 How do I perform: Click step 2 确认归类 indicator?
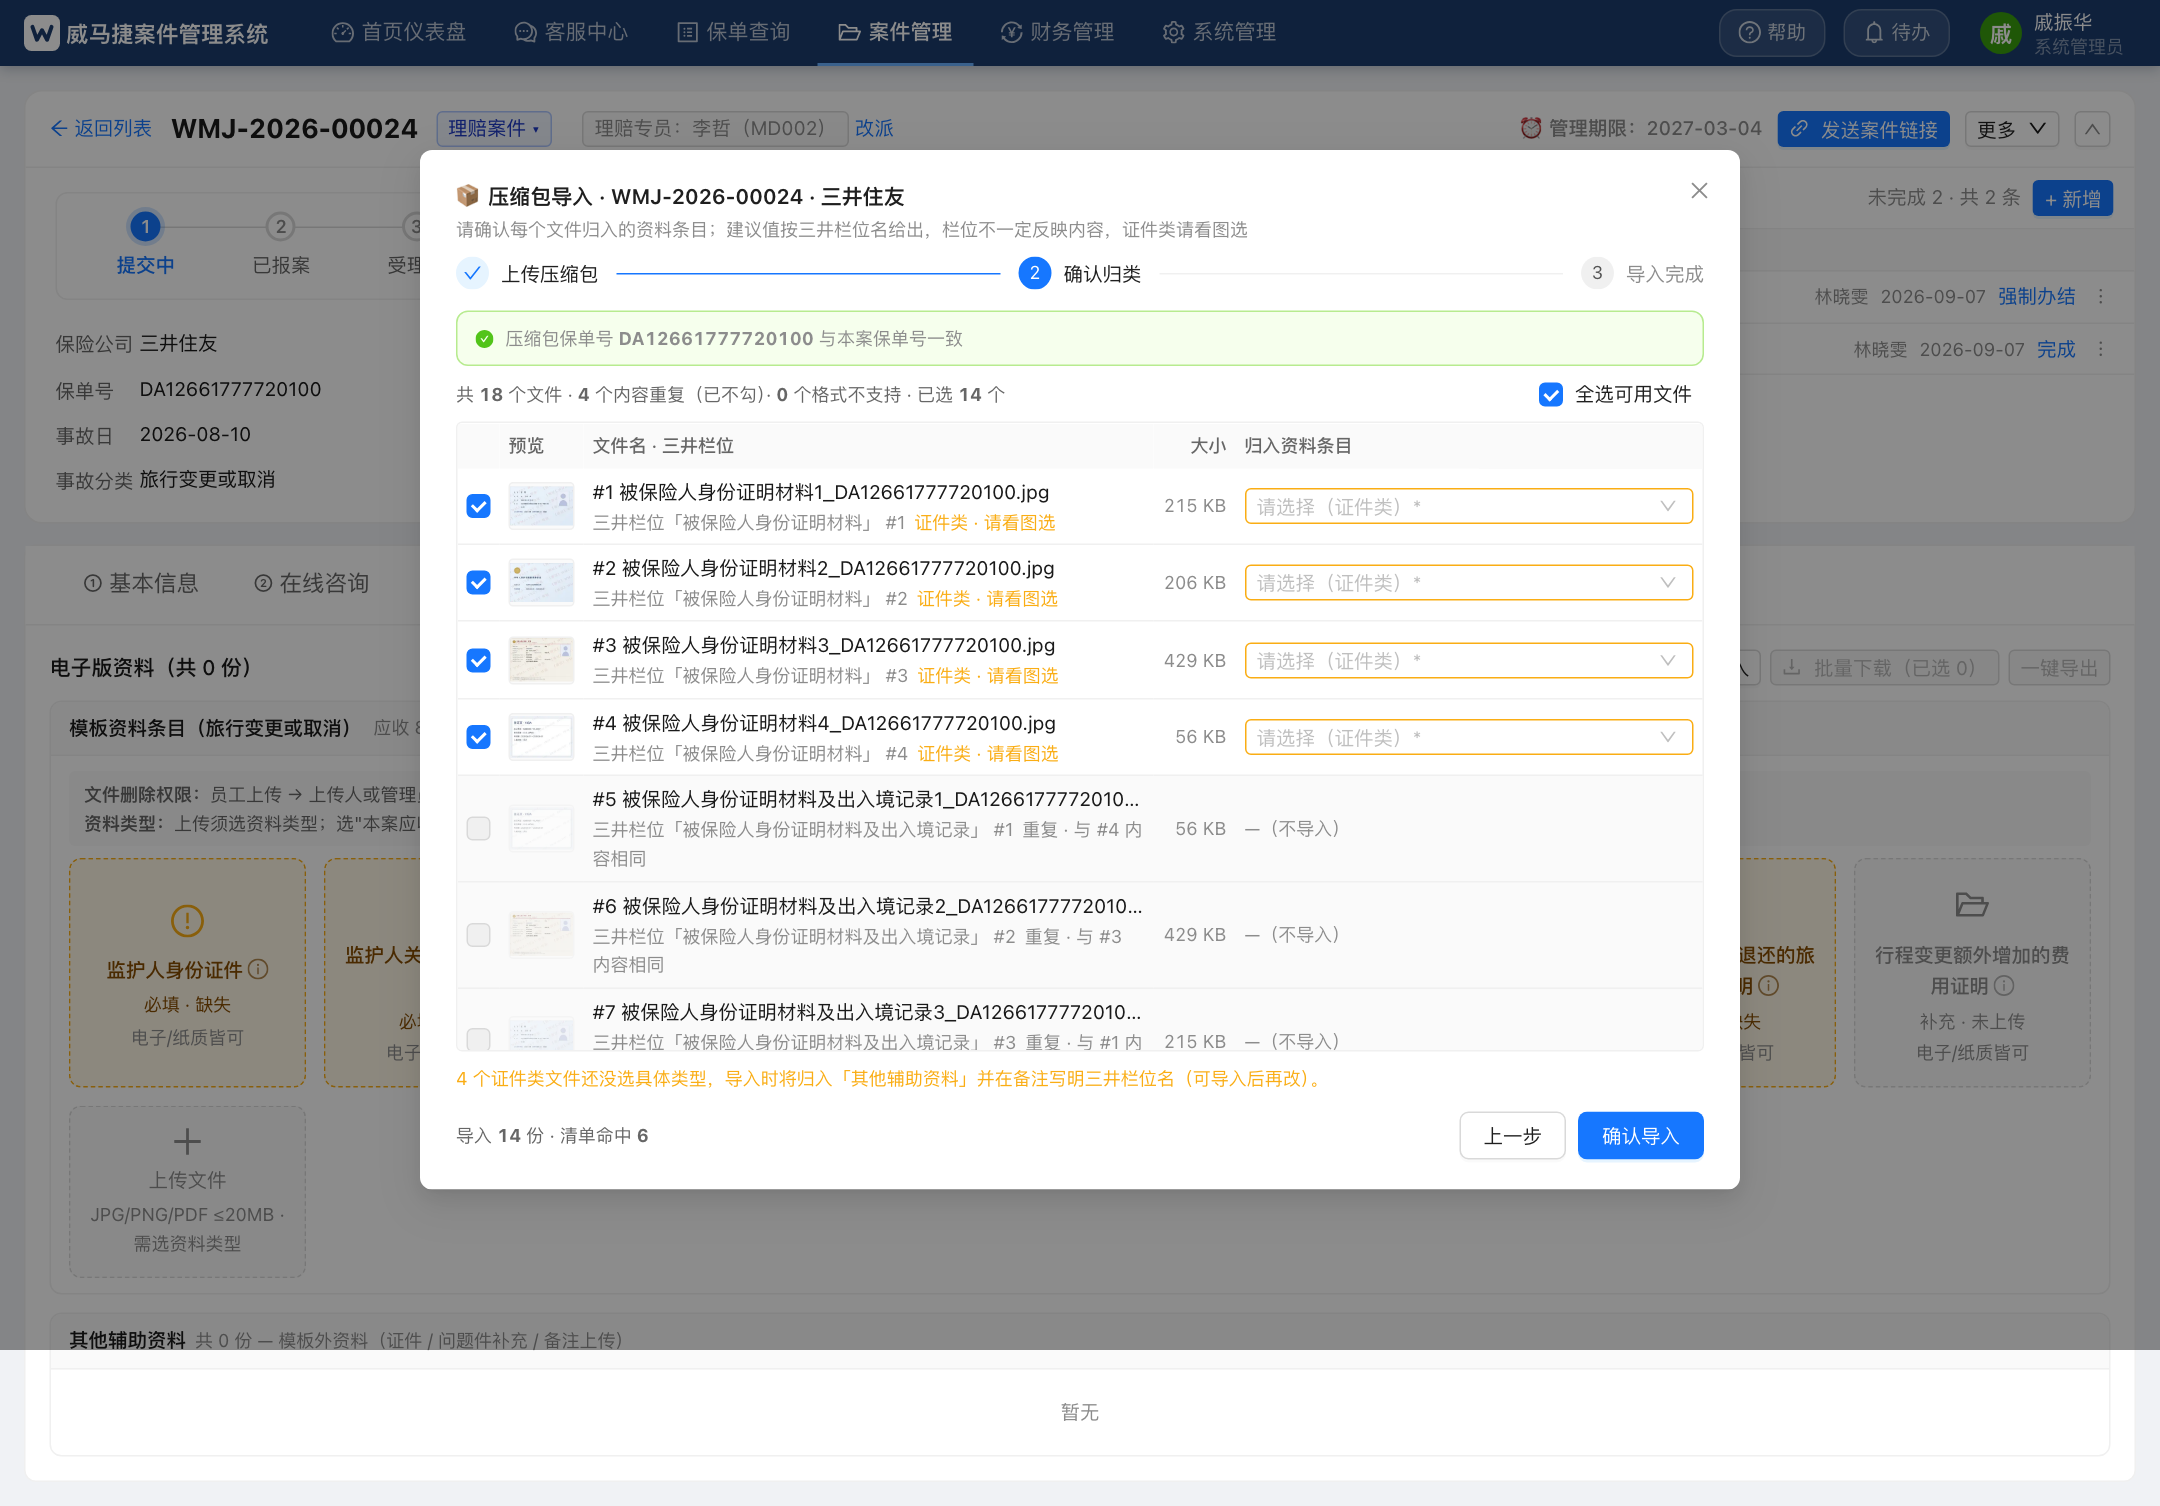click(1080, 274)
